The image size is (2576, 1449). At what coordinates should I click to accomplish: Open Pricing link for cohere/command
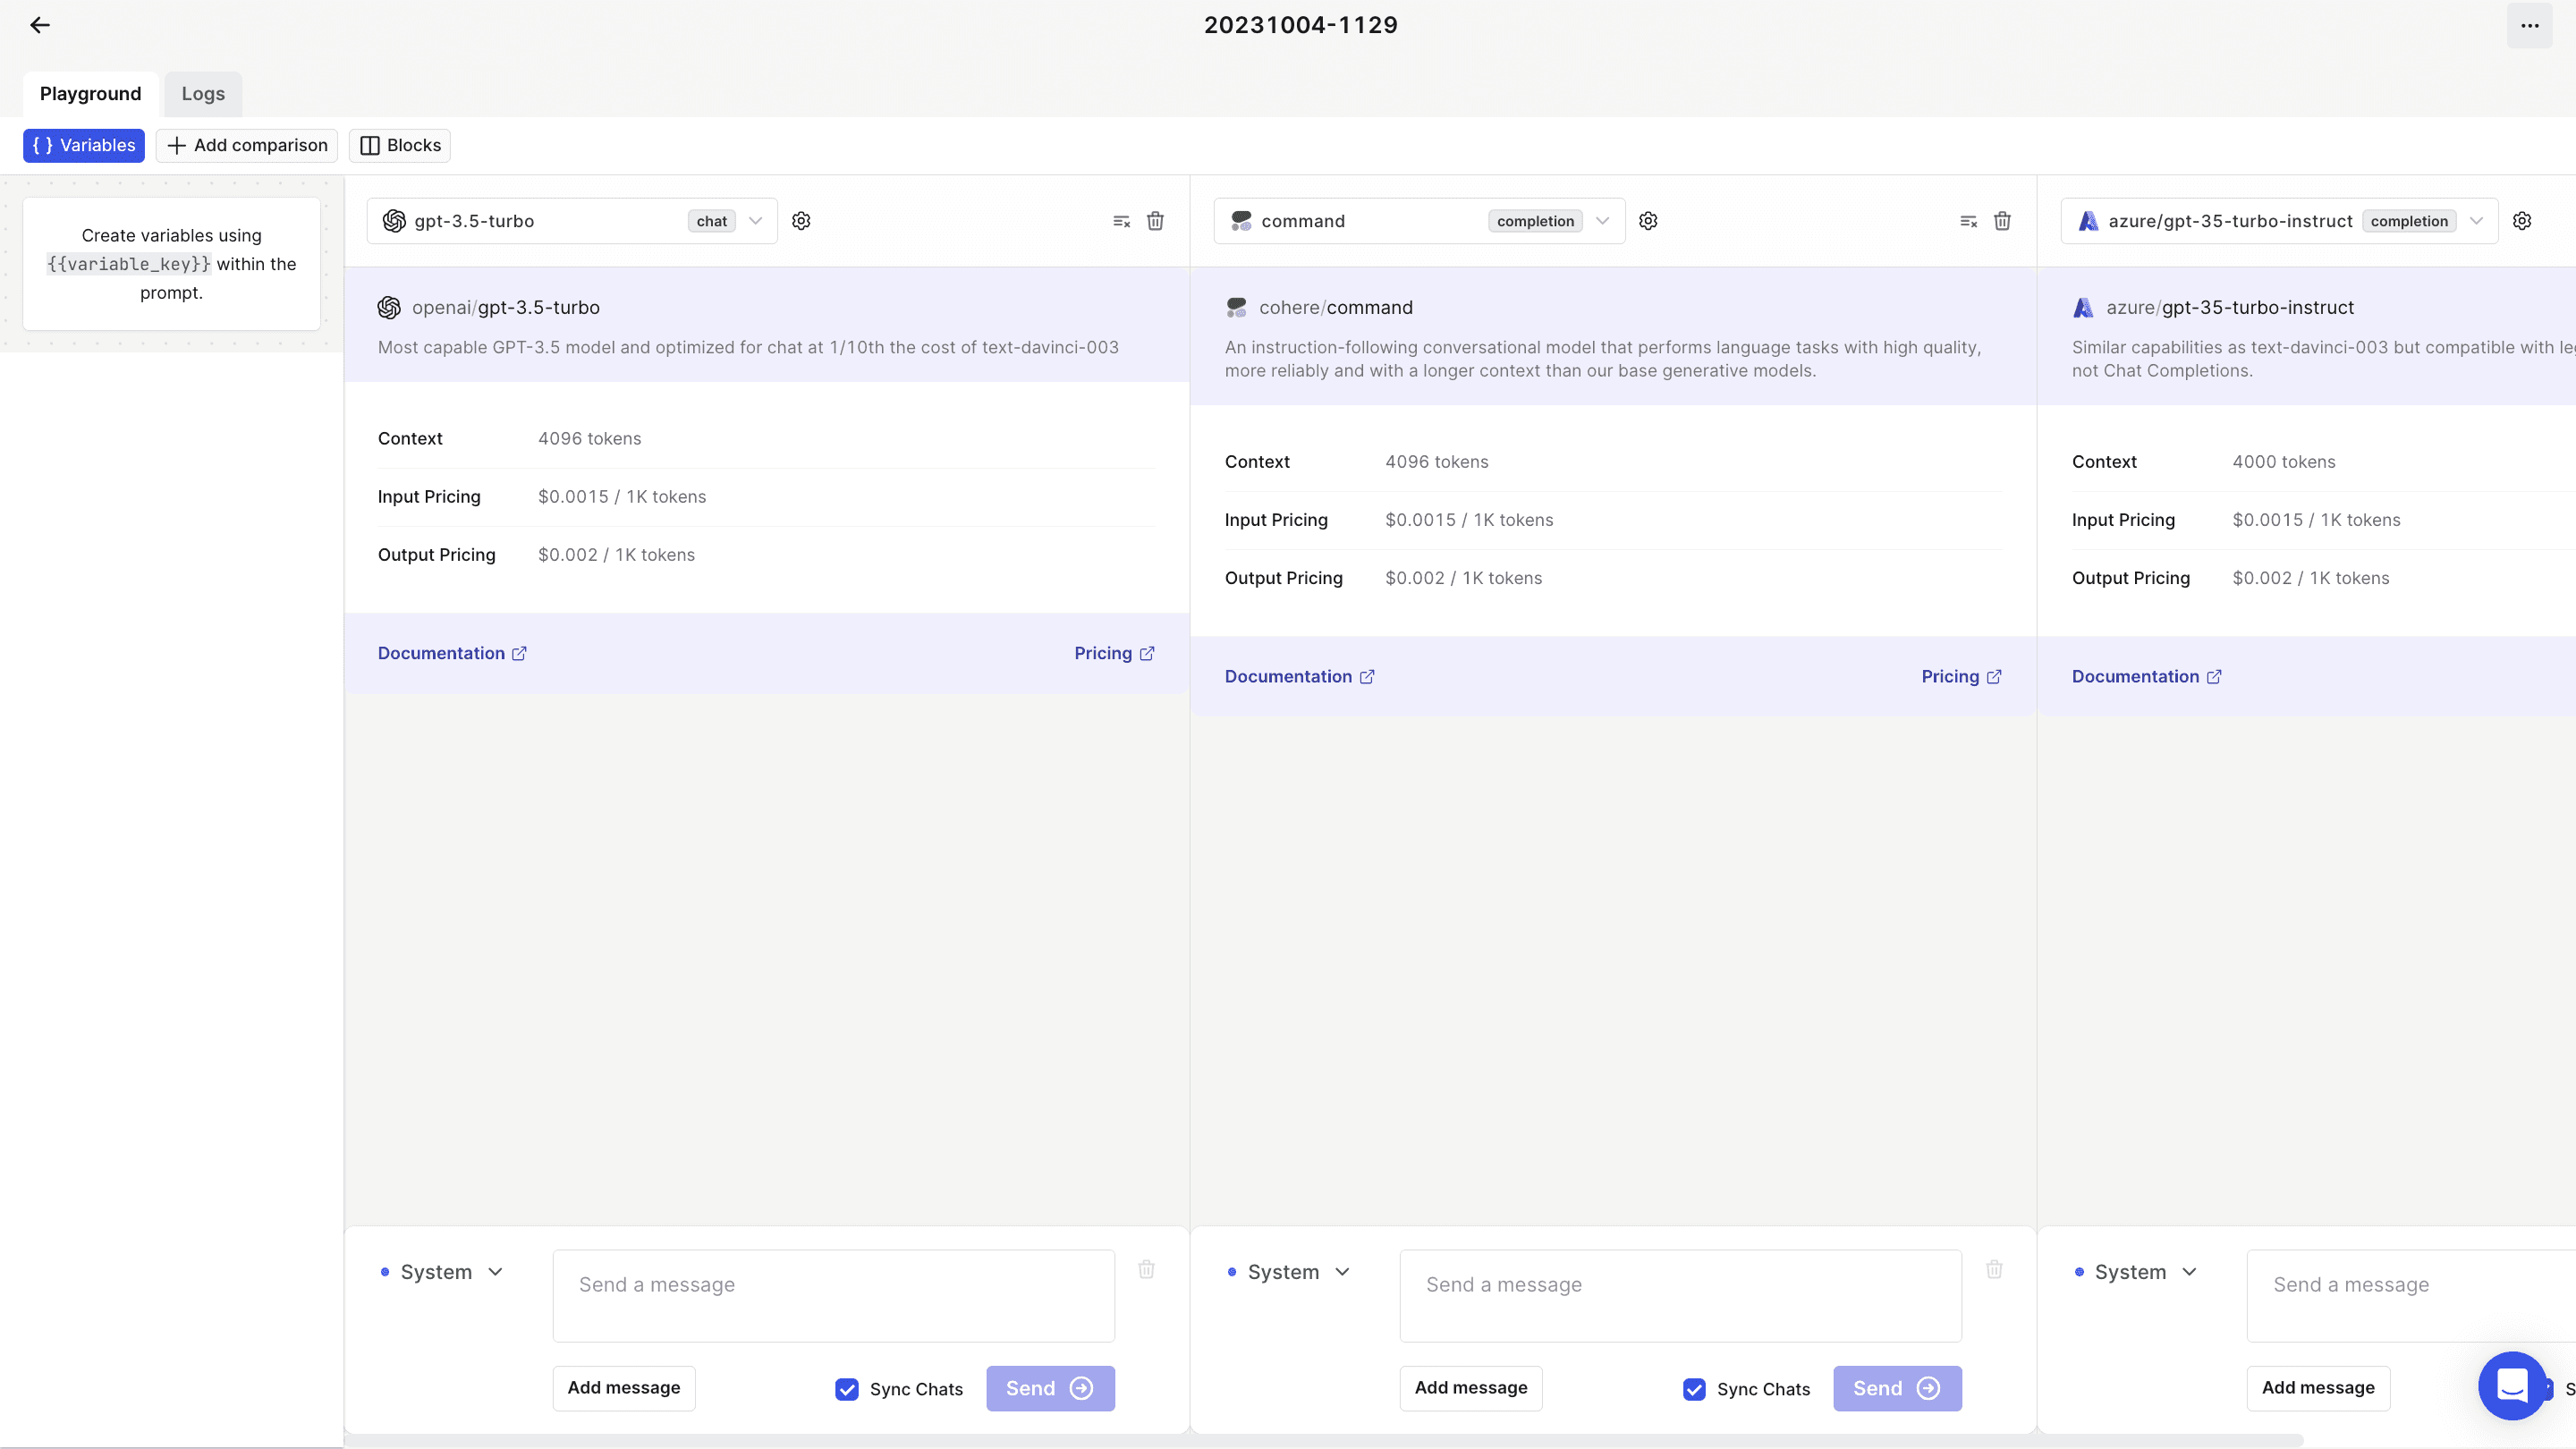pyautogui.click(x=1961, y=677)
